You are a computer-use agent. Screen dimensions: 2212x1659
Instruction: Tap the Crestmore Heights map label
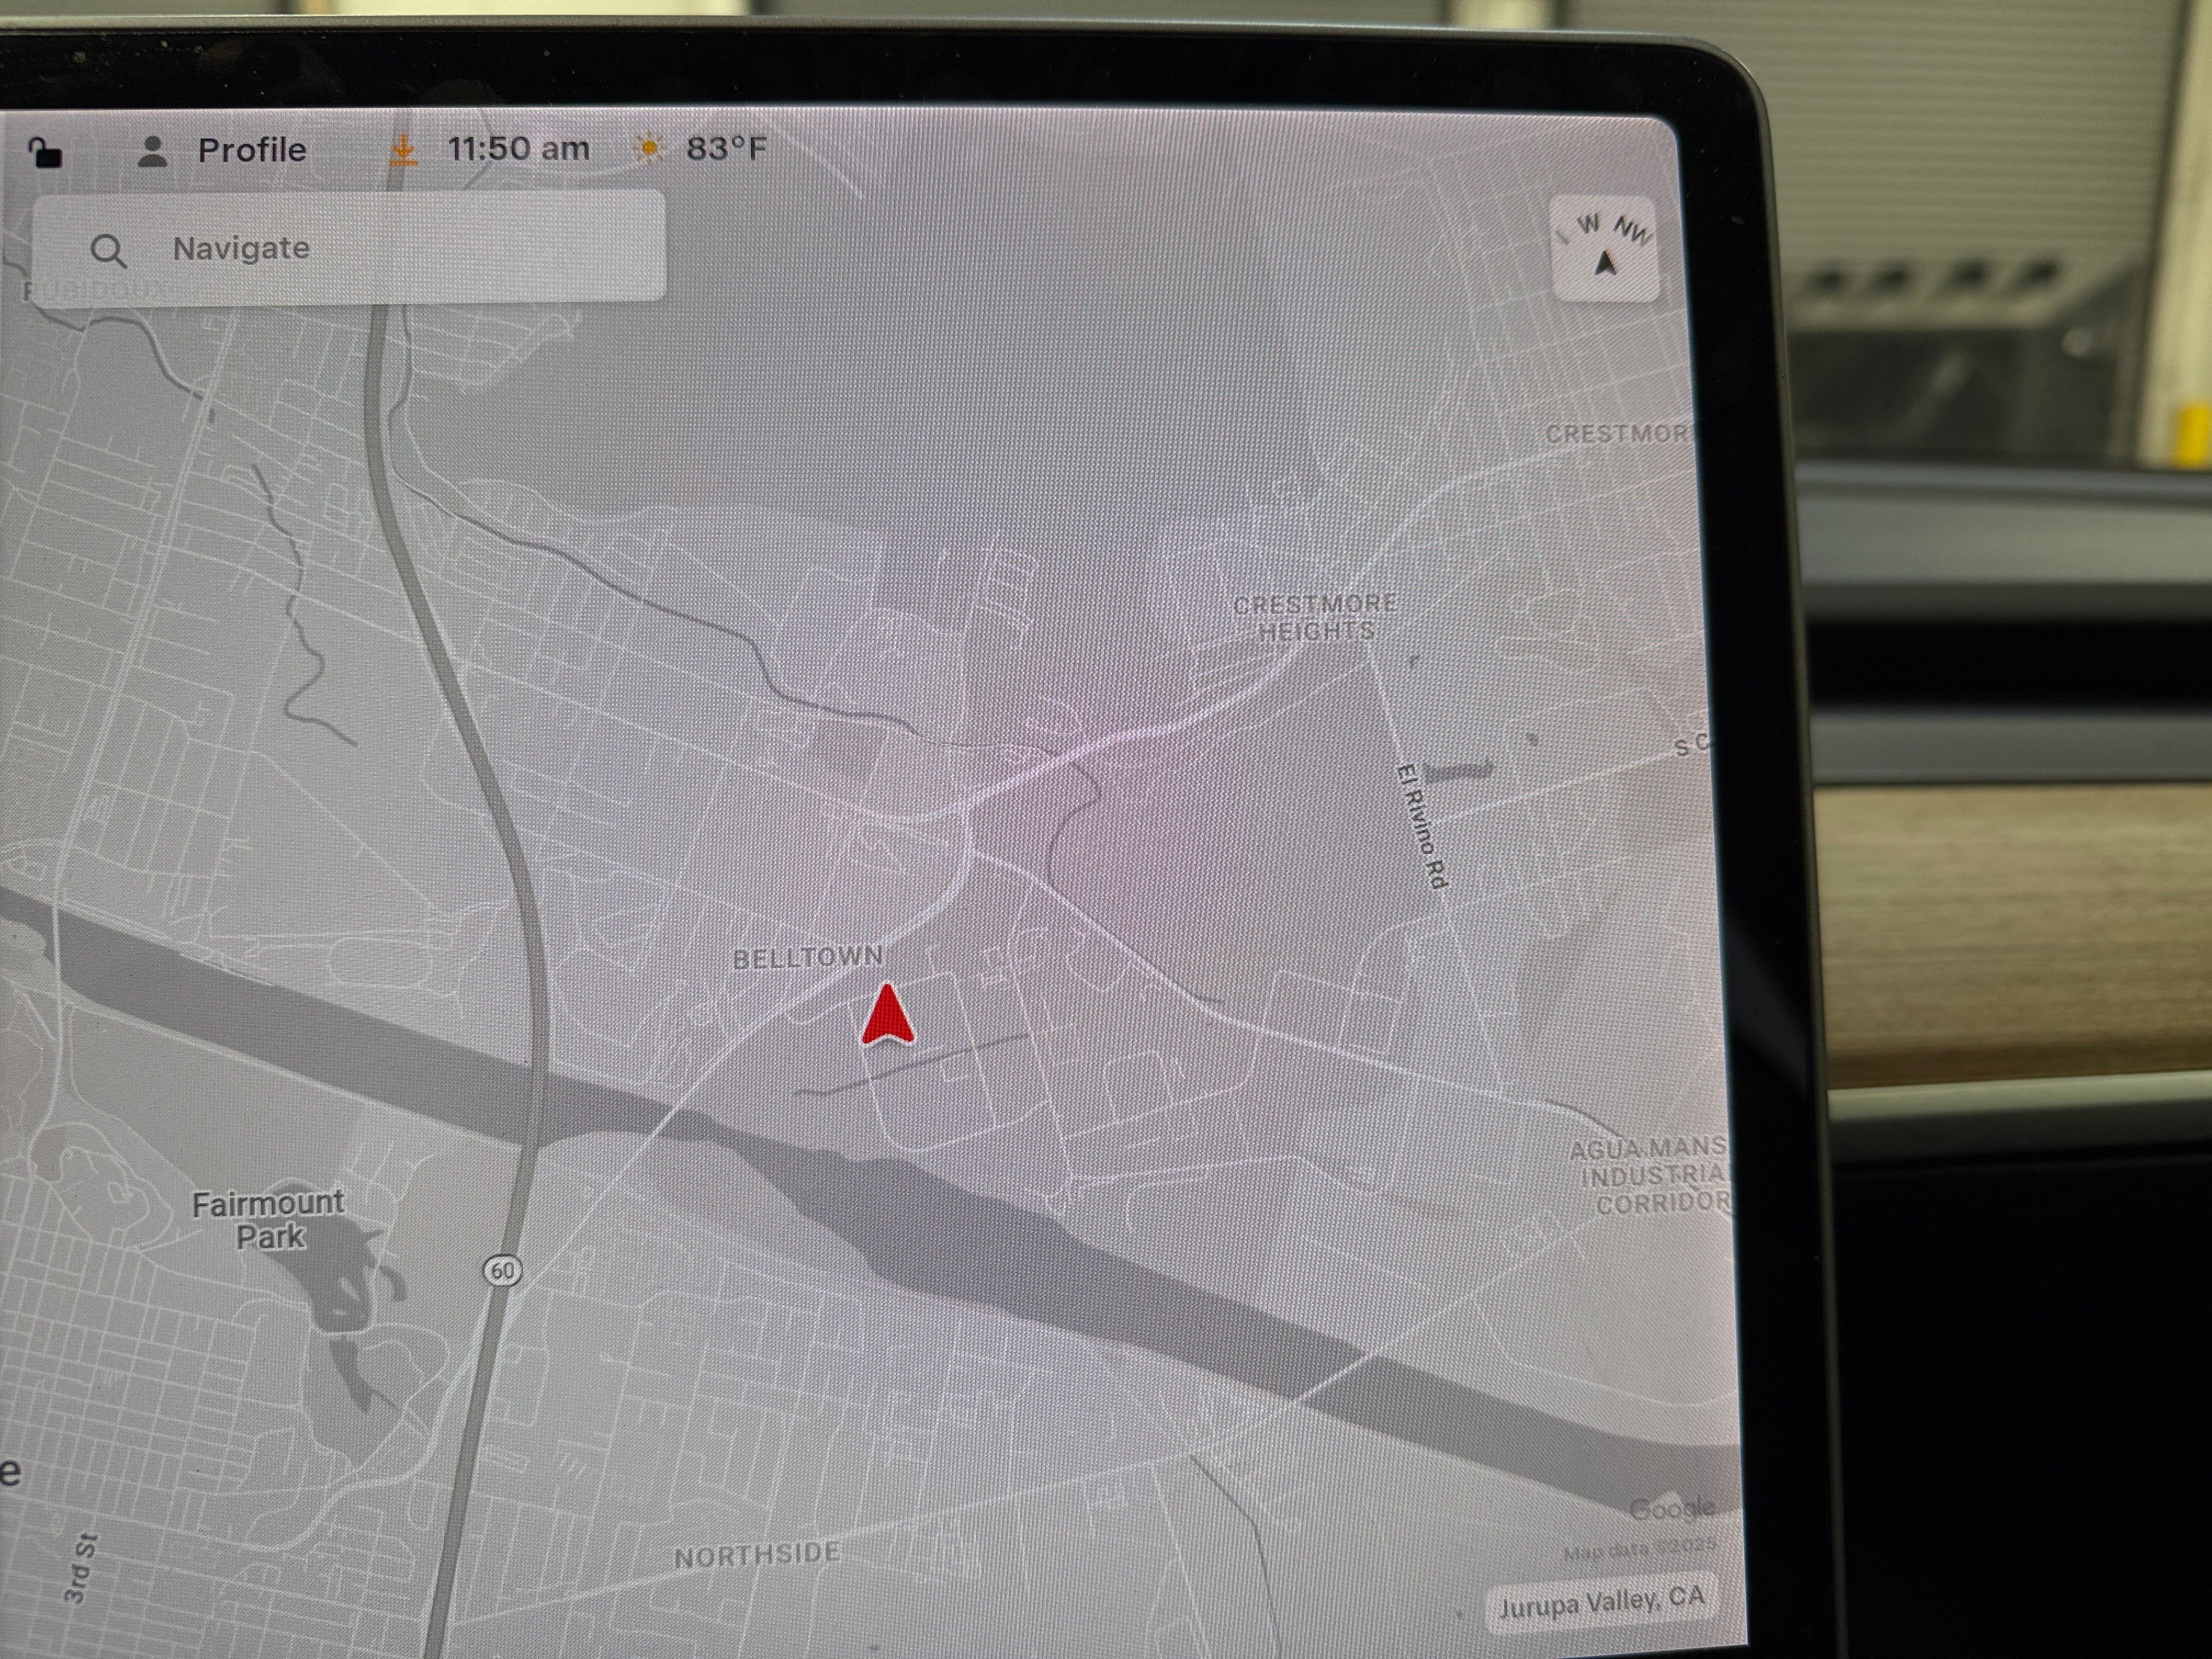[x=1315, y=617]
